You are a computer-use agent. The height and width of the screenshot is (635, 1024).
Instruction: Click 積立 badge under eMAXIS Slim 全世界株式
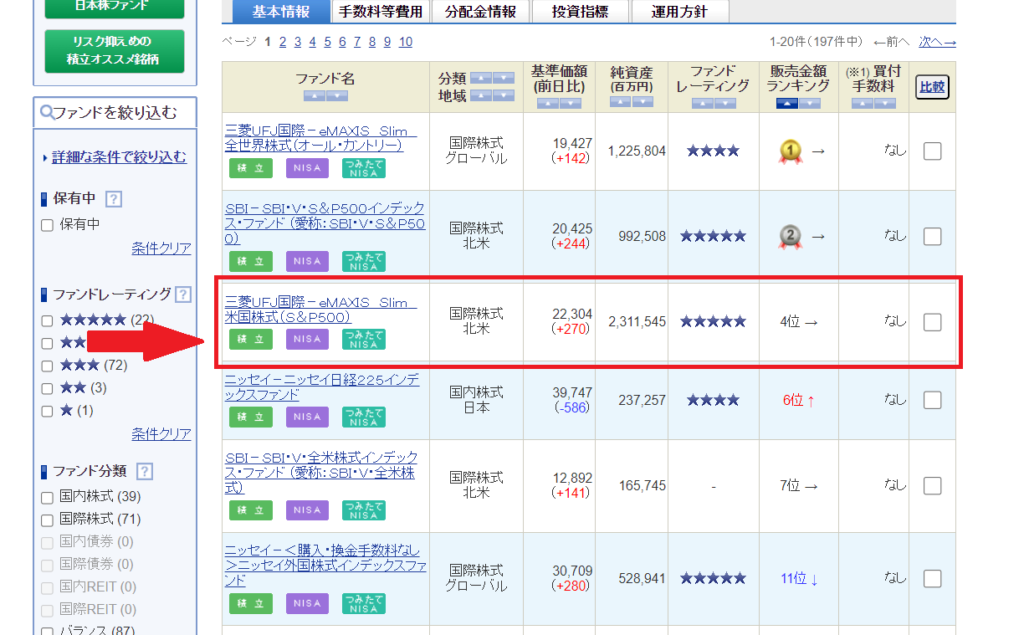pyautogui.click(x=251, y=168)
